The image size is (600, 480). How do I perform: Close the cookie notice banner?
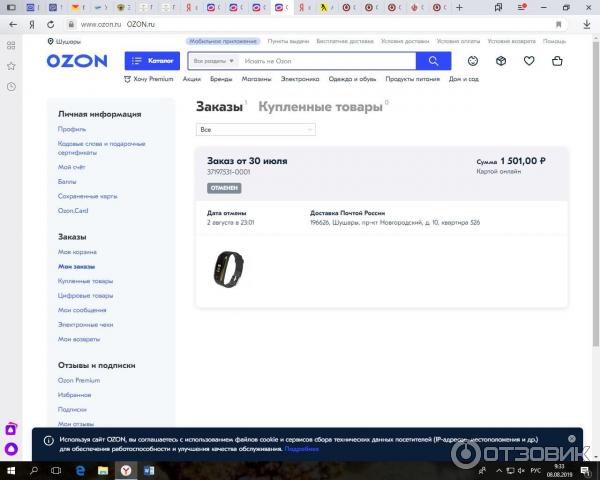coord(572,439)
